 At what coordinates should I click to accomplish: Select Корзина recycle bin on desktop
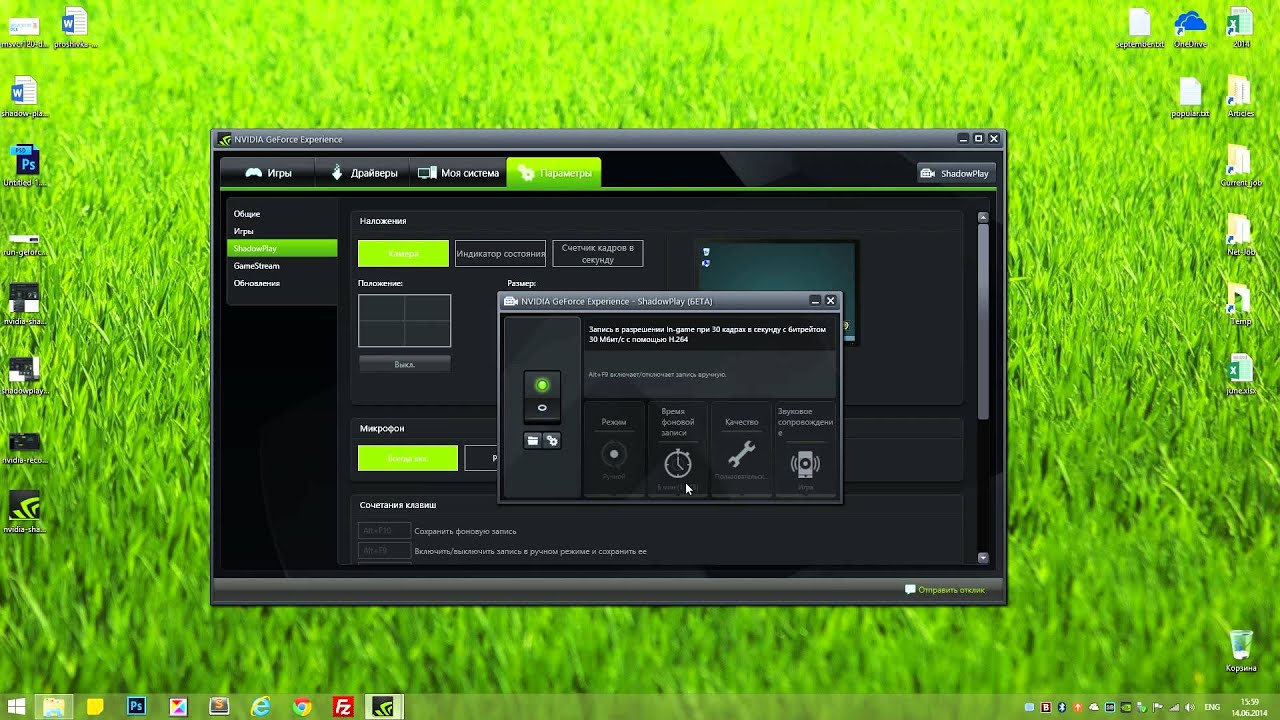(x=1241, y=651)
